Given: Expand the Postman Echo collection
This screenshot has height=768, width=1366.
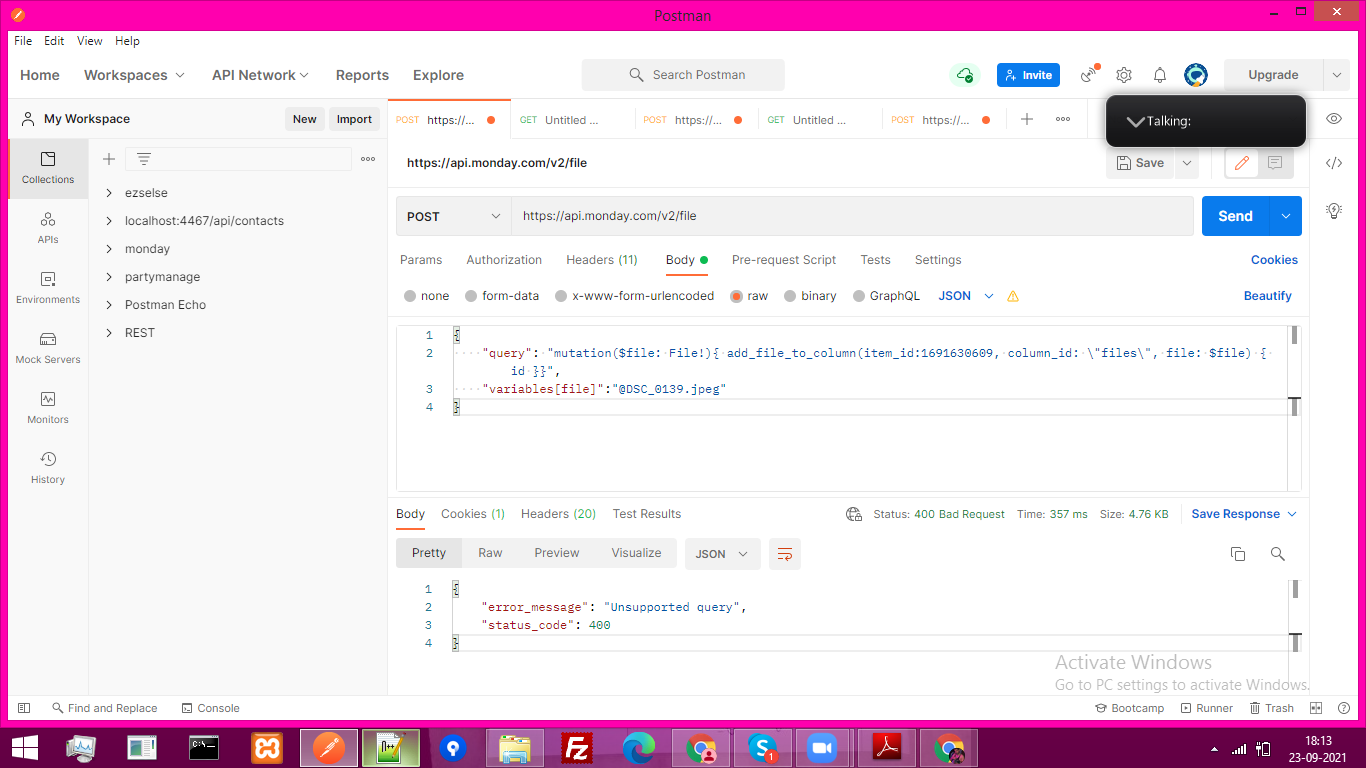Looking at the screenshot, I should pos(109,305).
